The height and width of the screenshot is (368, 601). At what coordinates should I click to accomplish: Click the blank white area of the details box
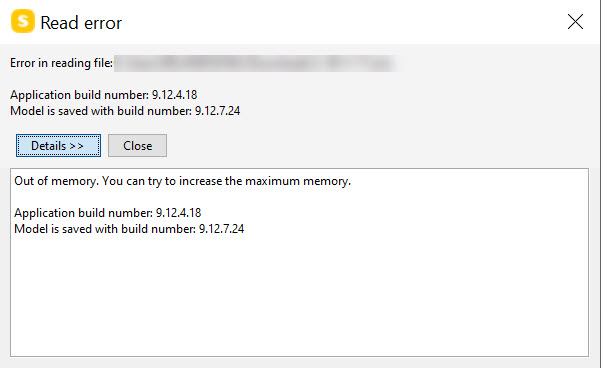click(x=299, y=295)
